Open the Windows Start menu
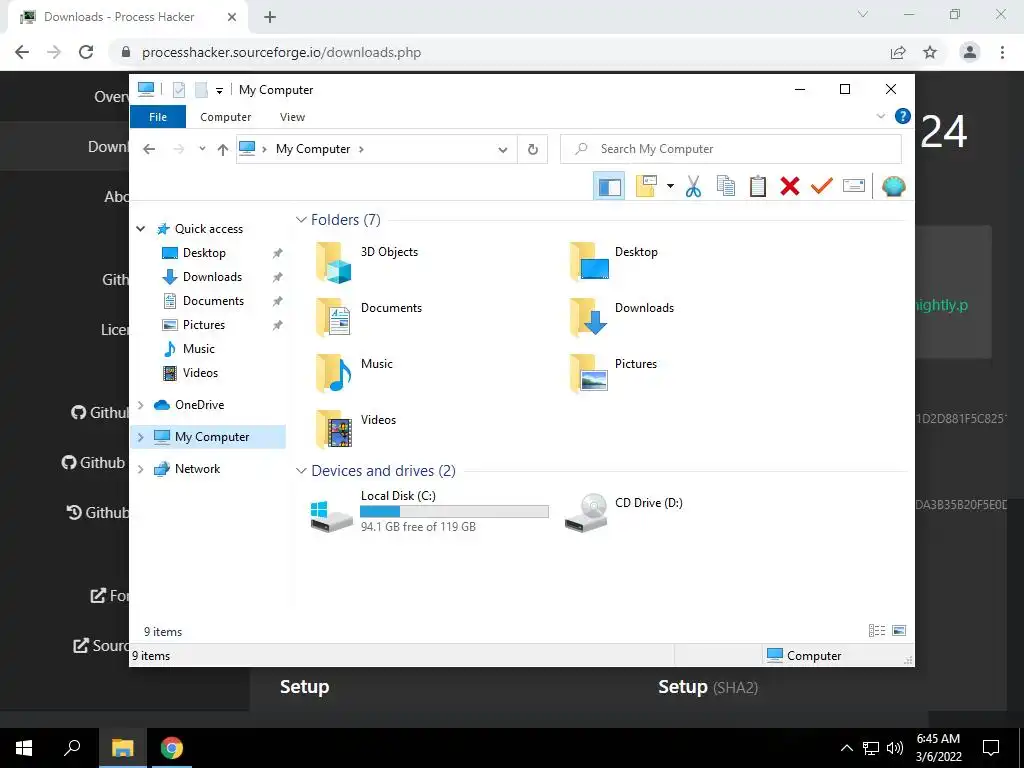 point(24,748)
